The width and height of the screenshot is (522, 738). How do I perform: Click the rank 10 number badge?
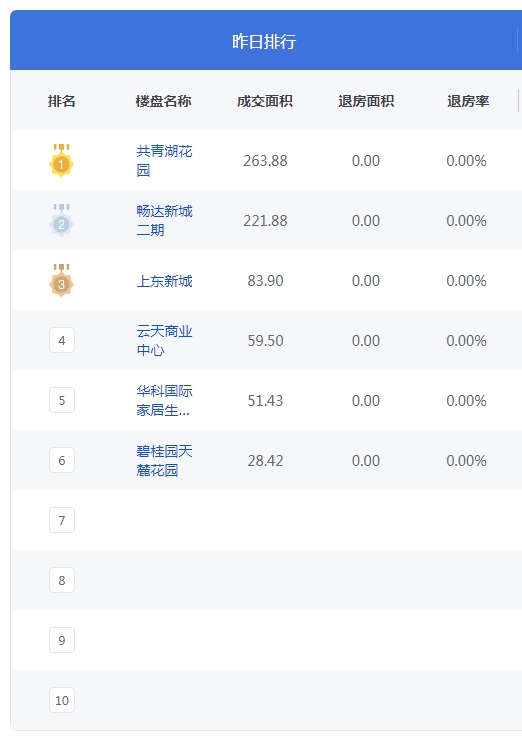[x=62, y=700]
